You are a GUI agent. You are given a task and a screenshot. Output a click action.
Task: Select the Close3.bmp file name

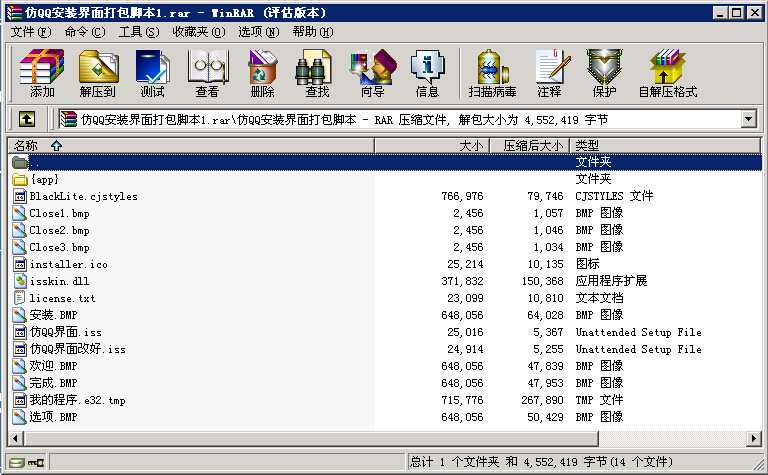click(x=59, y=247)
